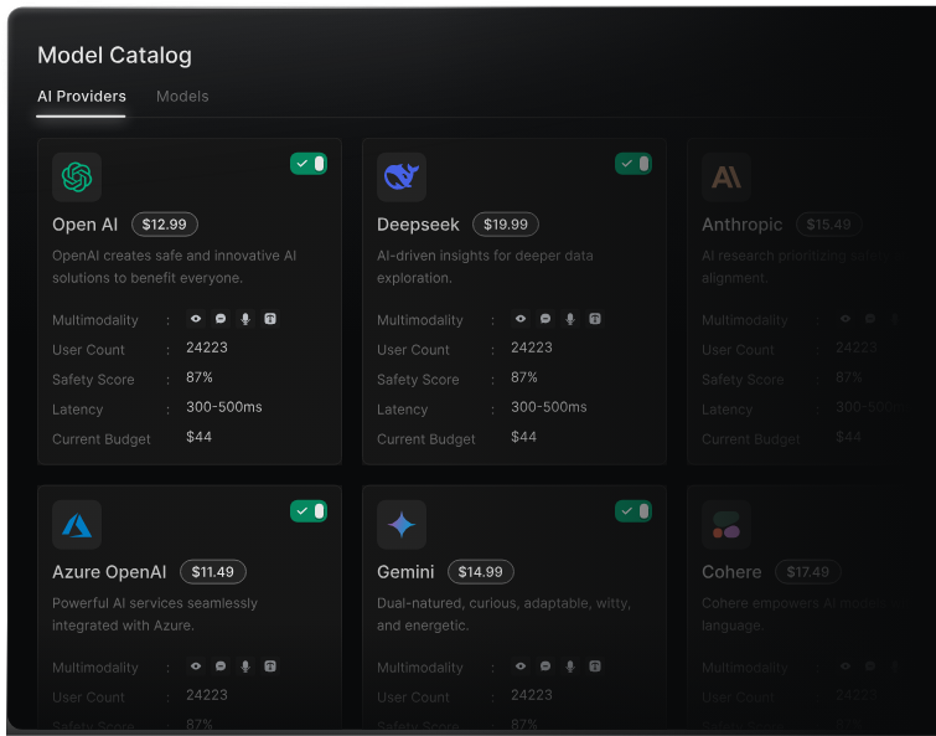Click Azure OpenAI fourth multimodality icon
The height and width of the screenshot is (736, 936).
(270, 666)
